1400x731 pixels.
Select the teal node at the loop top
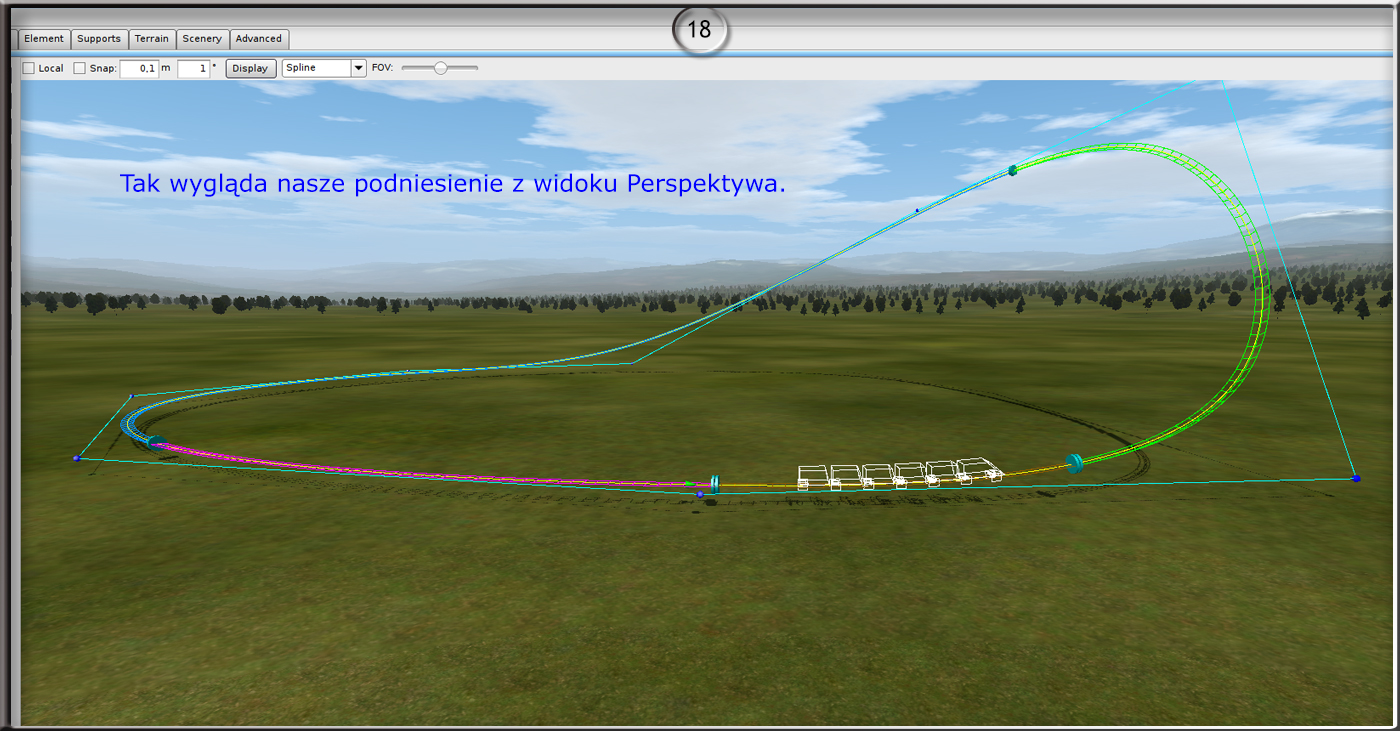click(1012, 171)
